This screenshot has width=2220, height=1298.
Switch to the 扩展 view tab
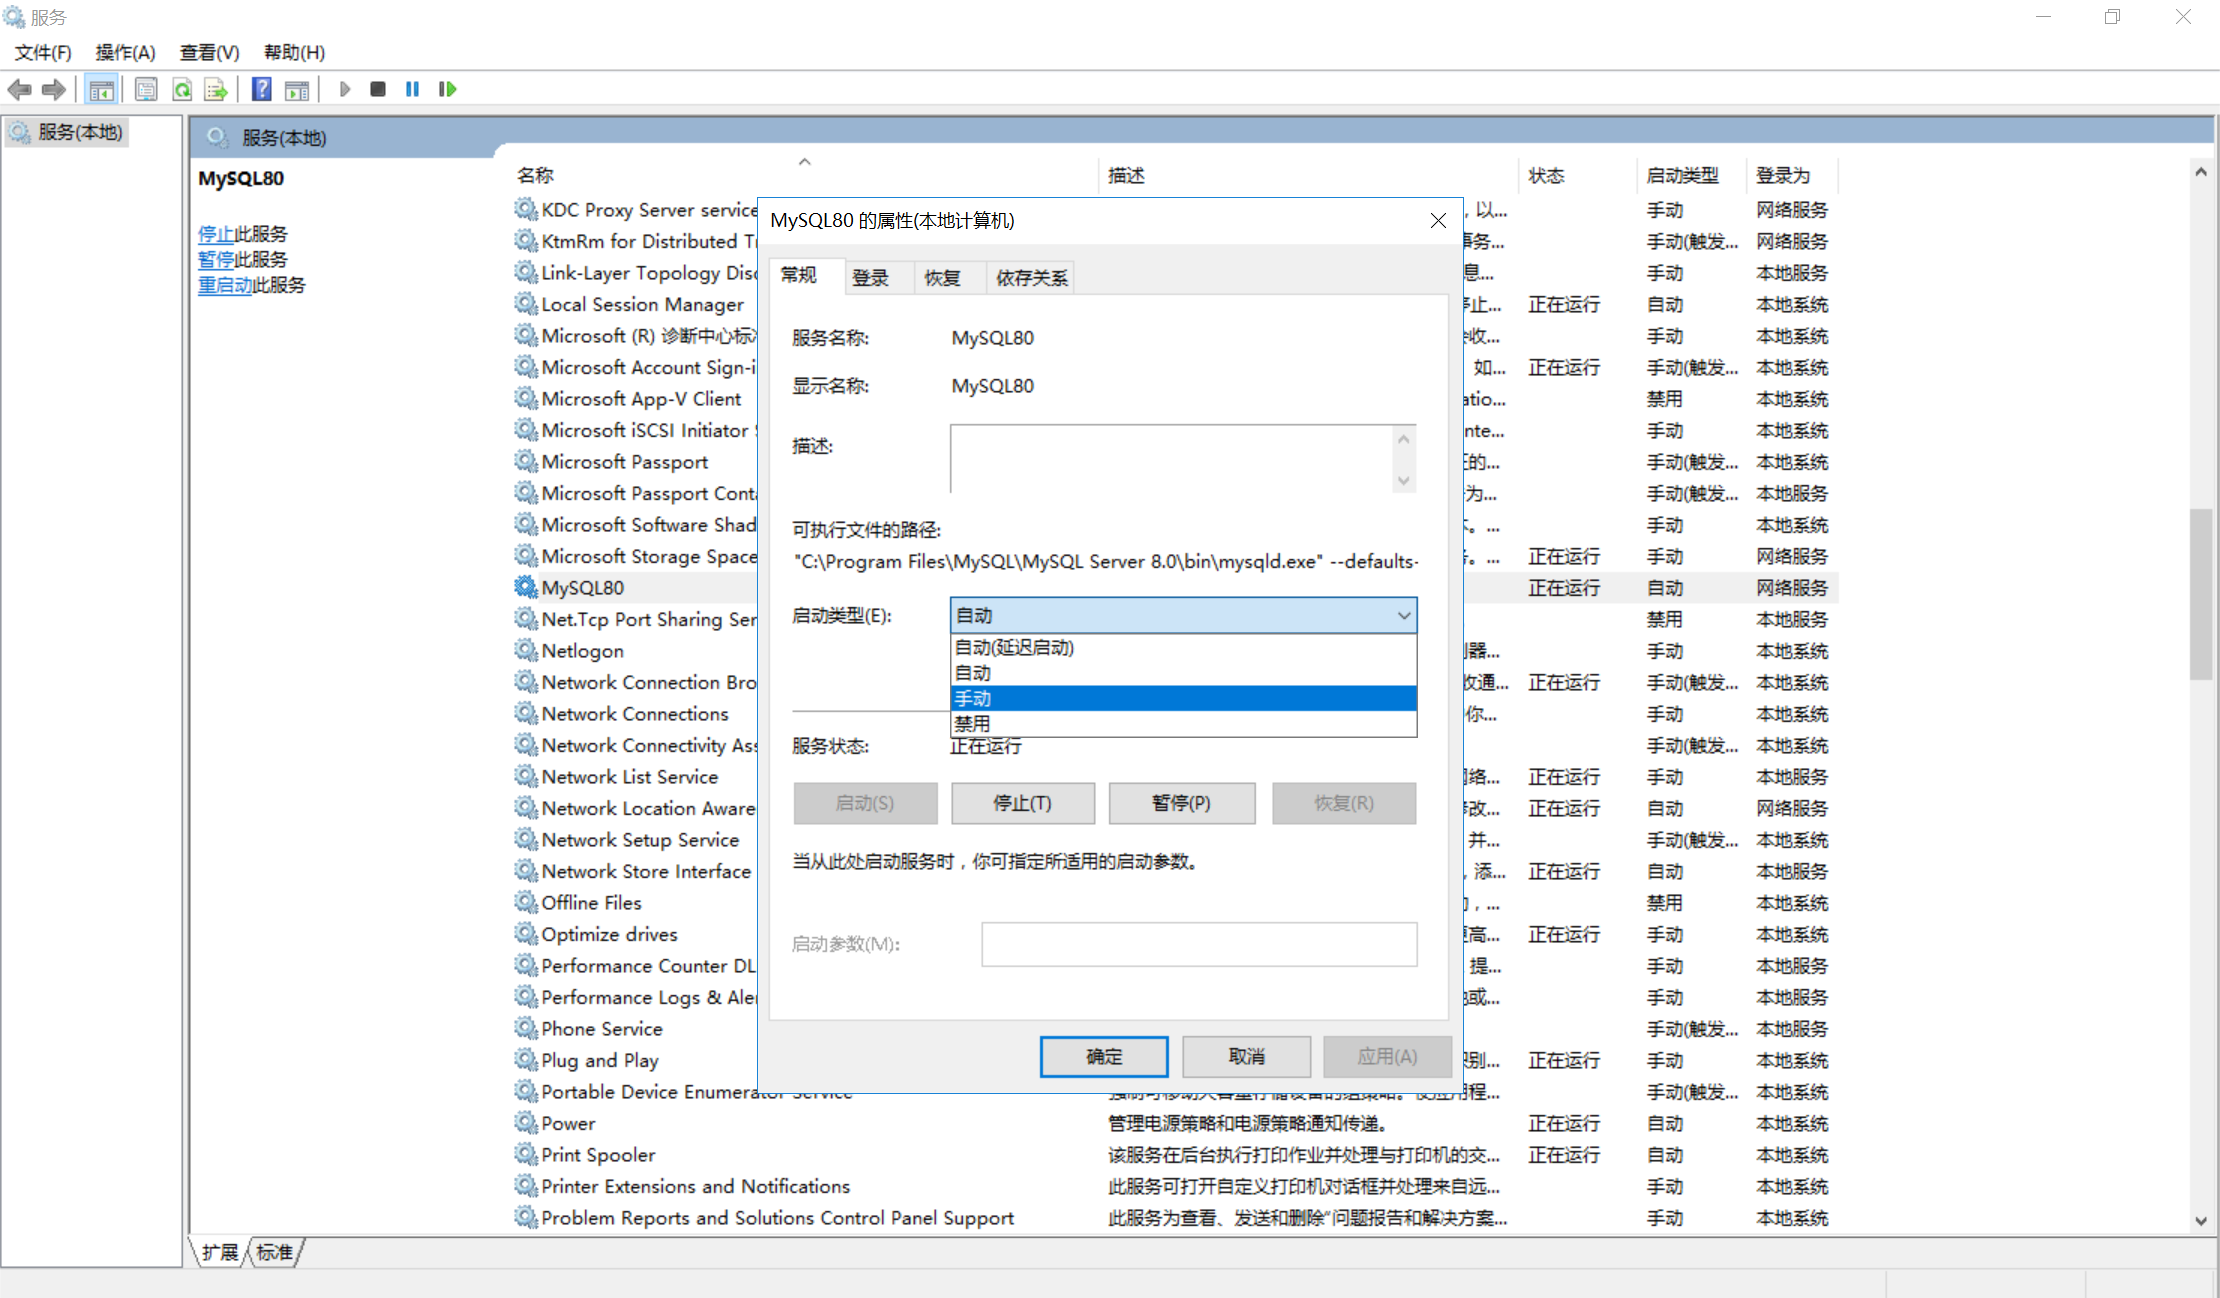click(220, 1252)
